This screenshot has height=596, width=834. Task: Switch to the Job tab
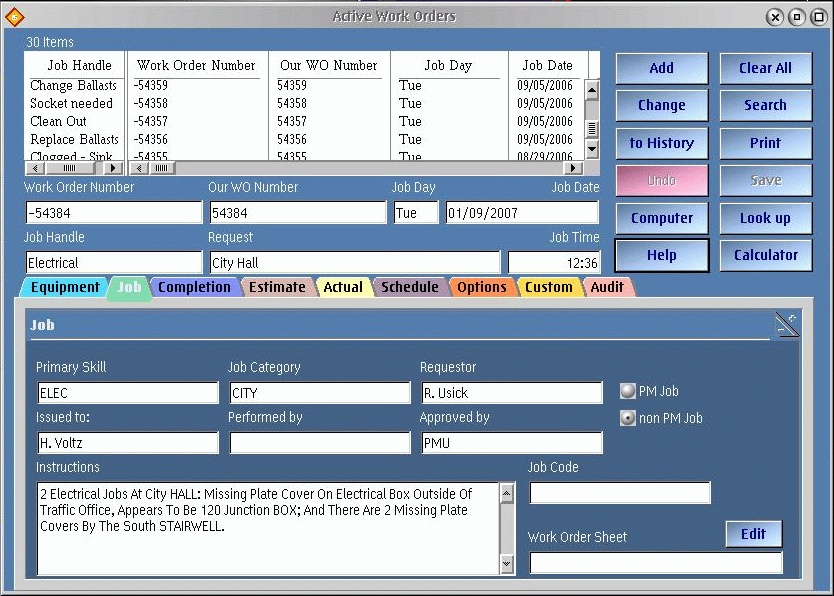tap(129, 288)
